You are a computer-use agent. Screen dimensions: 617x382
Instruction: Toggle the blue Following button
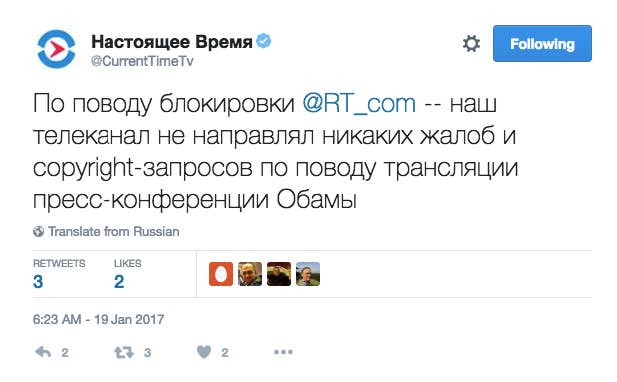pos(542,44)
